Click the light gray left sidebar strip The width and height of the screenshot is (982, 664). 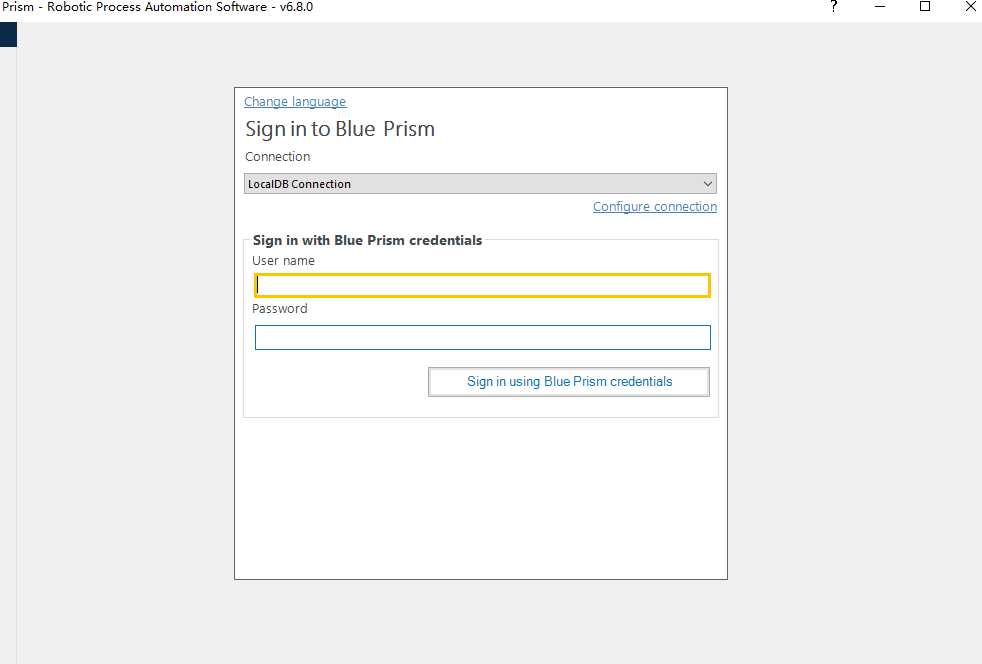pos(8,350)
